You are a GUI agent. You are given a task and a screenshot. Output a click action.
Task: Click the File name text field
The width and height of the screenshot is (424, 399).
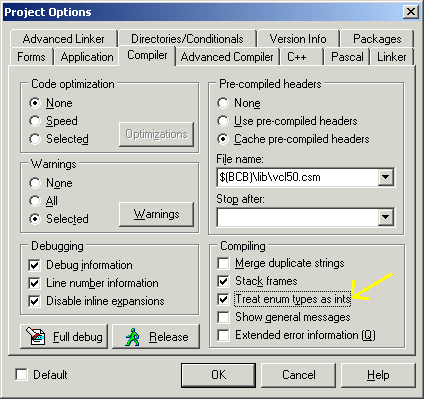pos(298,177)
